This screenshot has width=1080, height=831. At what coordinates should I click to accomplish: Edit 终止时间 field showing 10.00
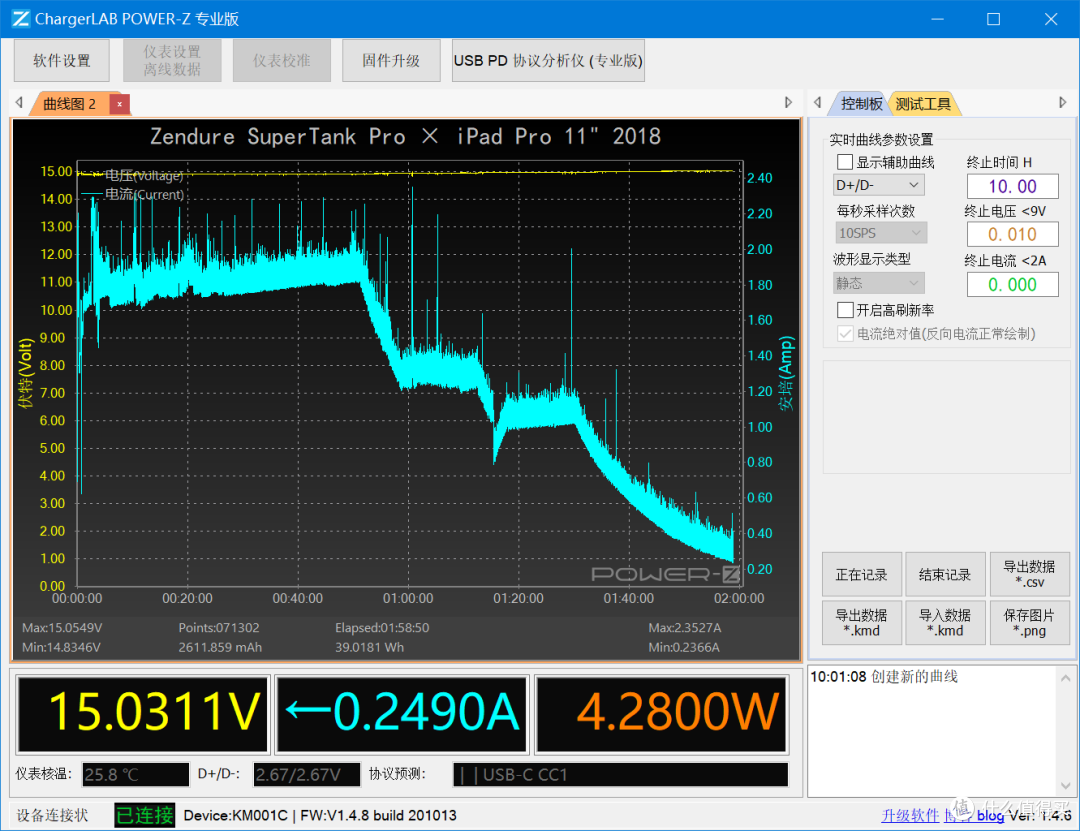pos(1012,186)
